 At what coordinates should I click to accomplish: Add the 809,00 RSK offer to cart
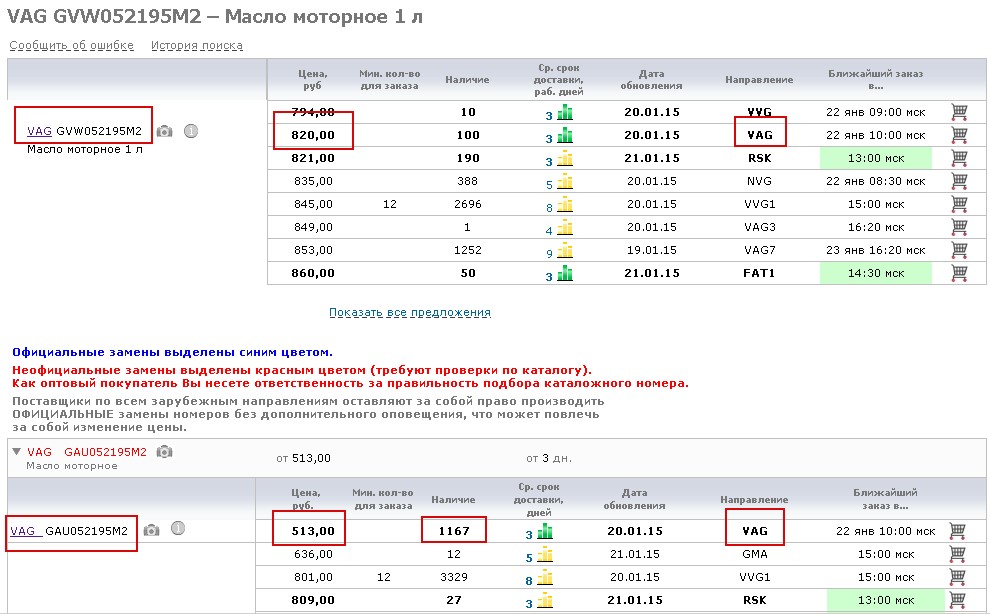pyautogui.click(x=957, y=600)
